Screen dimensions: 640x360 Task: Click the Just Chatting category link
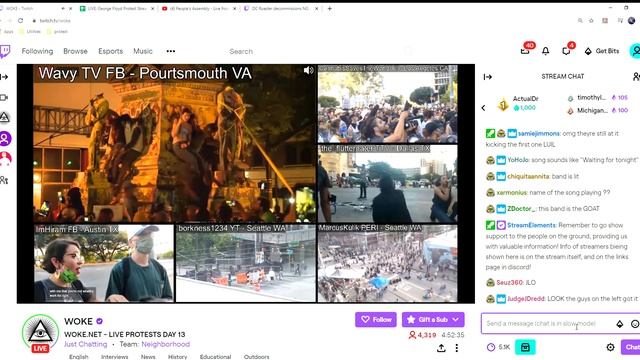coord(85,344)
